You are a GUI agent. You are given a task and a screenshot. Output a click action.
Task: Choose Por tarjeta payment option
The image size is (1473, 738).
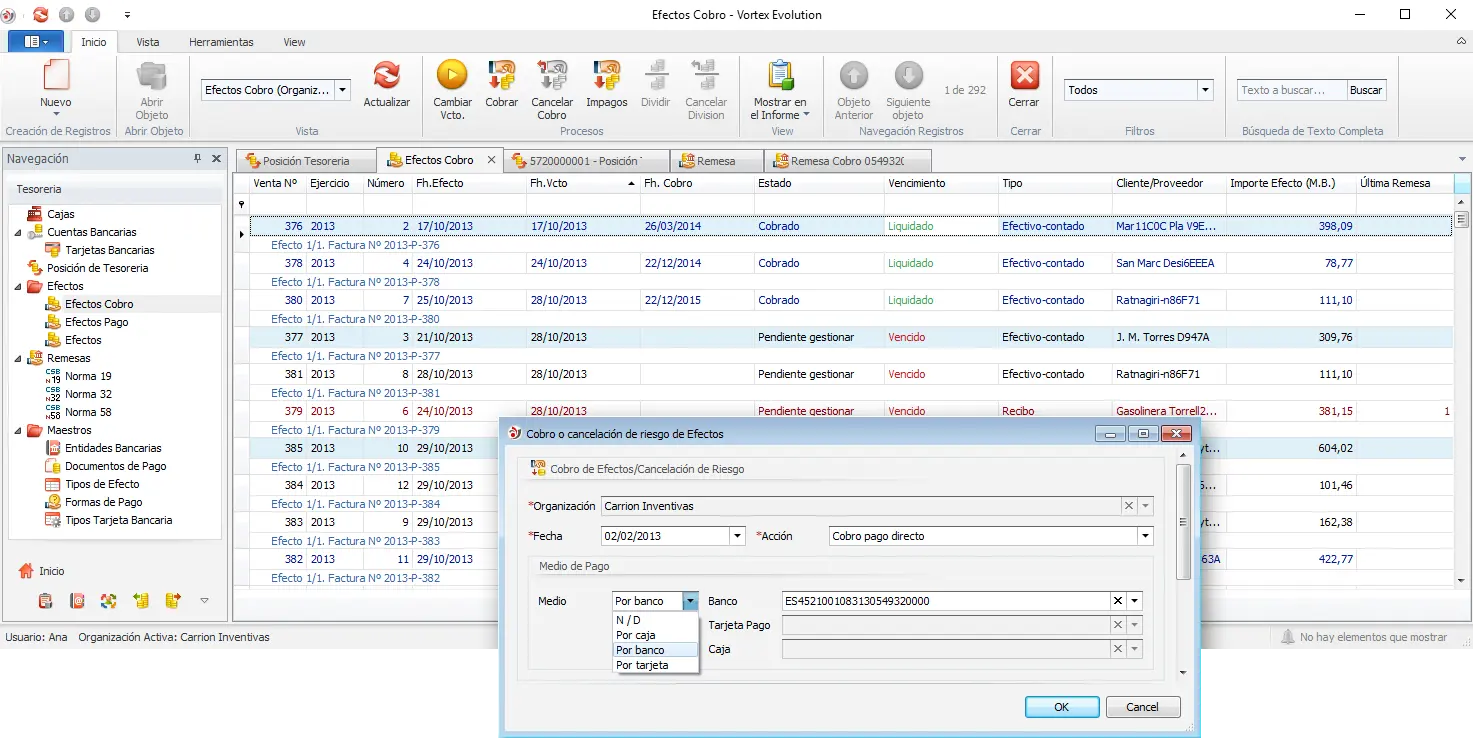(655, 665)
